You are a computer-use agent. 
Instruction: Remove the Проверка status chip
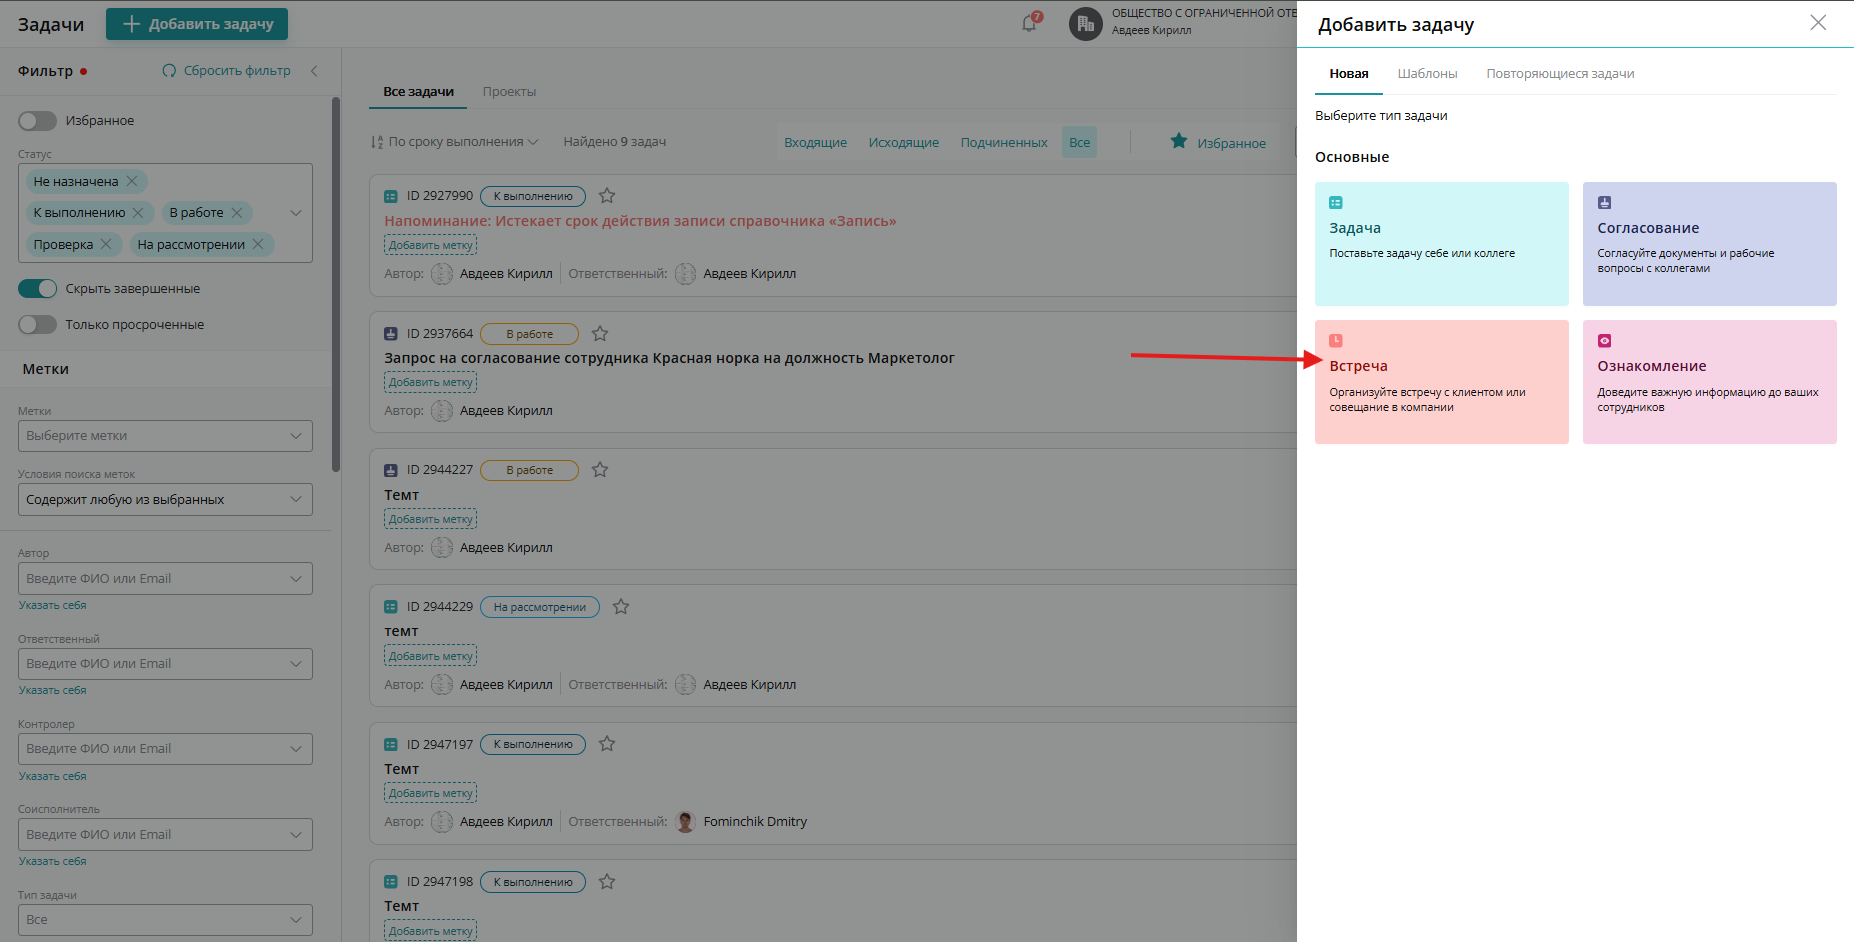tap(106, 244)
